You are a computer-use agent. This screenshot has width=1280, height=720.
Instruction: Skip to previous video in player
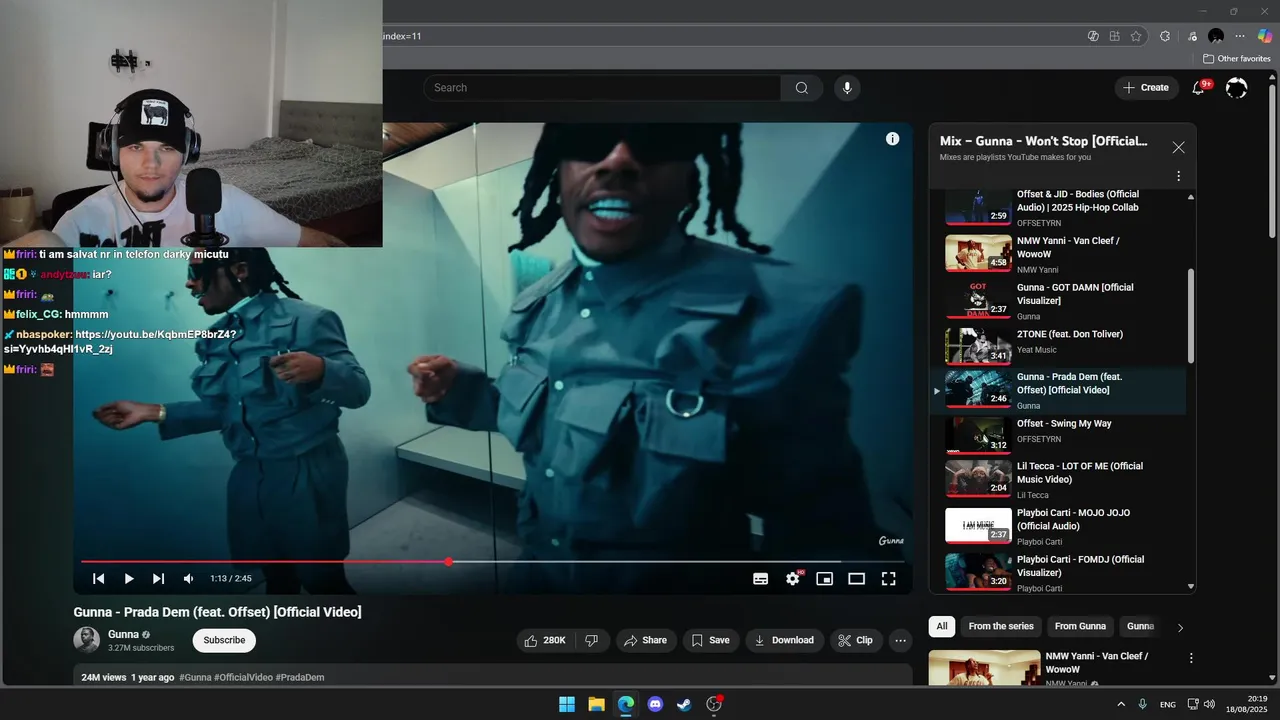click(99, 578)
